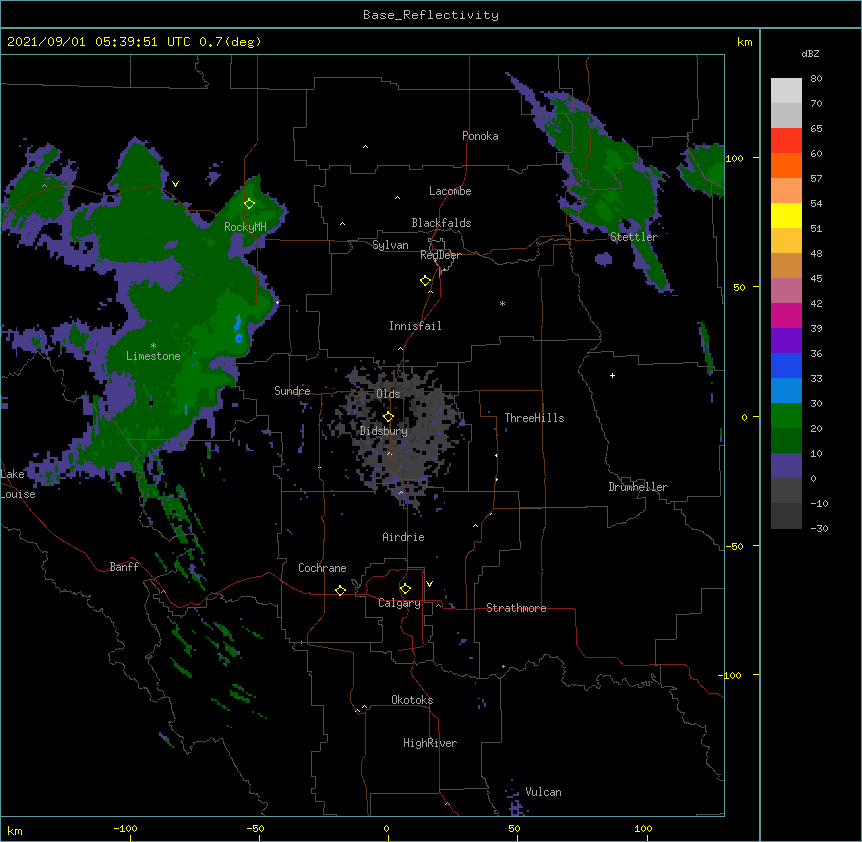Click the yellow diamond marker above Calgary label
The image size is (862, 842).
405,589
